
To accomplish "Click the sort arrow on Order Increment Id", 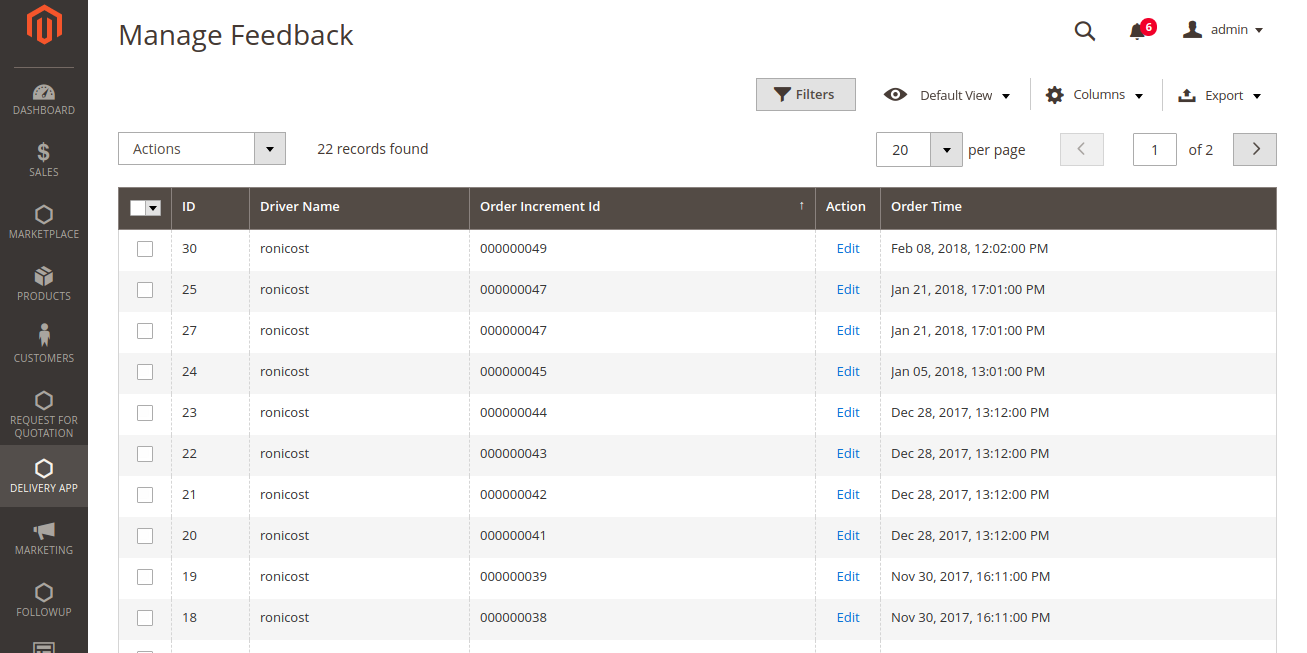I will (x=801, y=206).
